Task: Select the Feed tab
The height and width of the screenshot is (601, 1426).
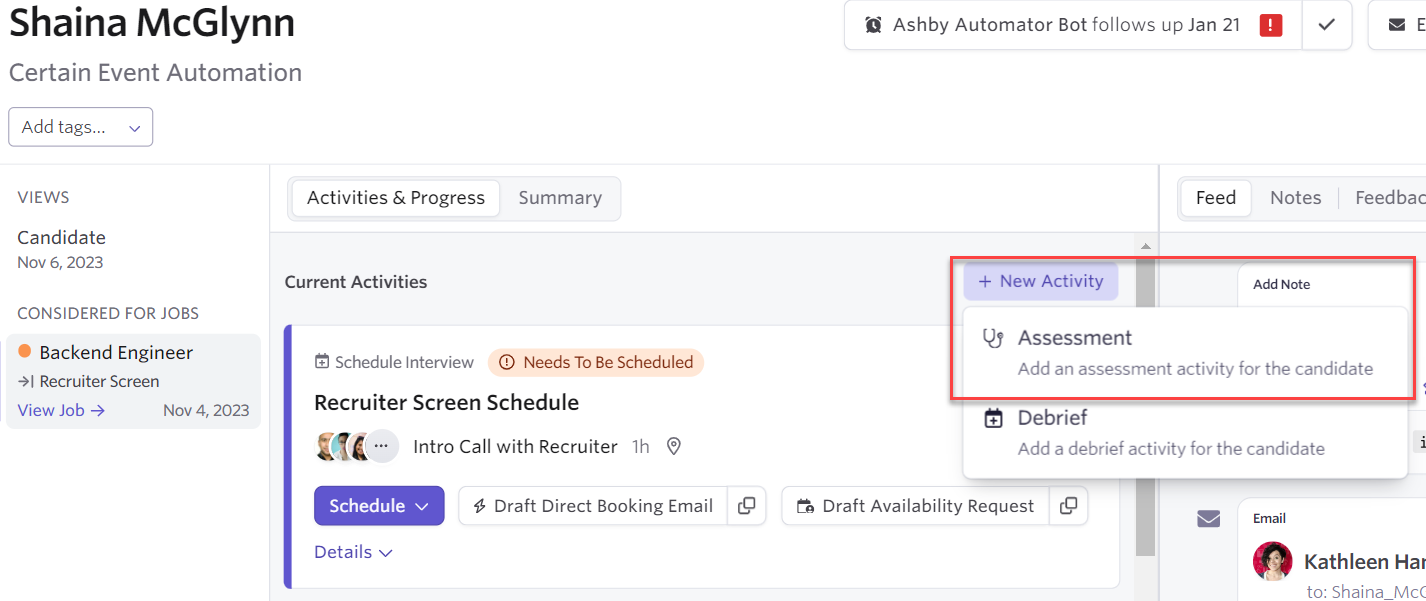Action: click(1215, 198)
